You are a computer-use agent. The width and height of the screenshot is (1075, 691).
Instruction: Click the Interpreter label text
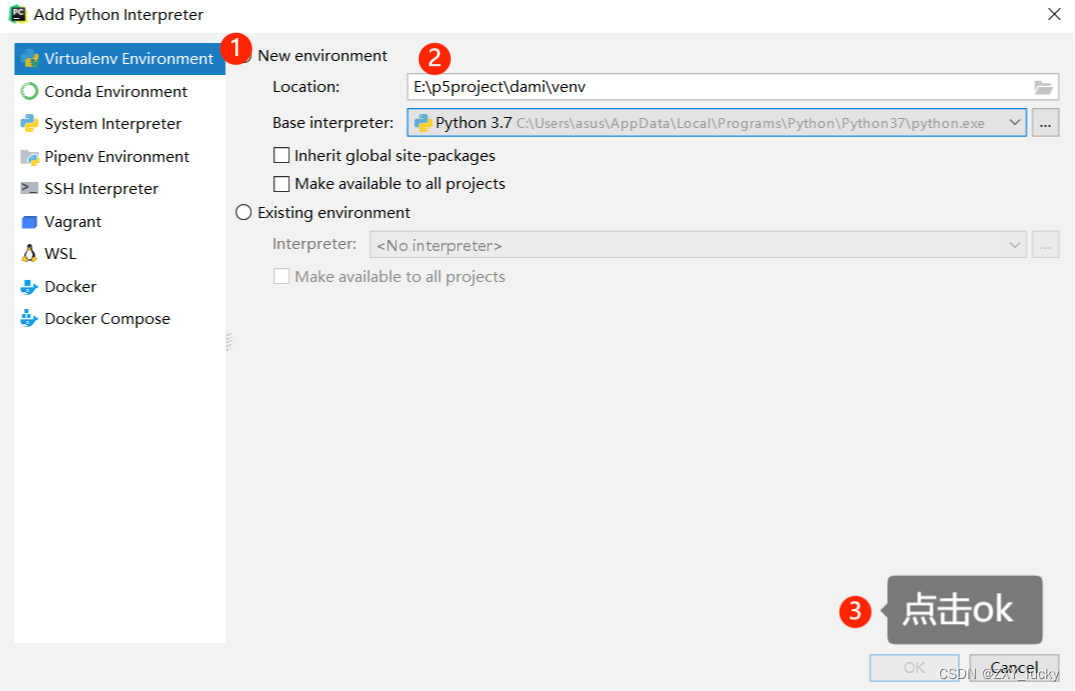click(x=314, y=244)
